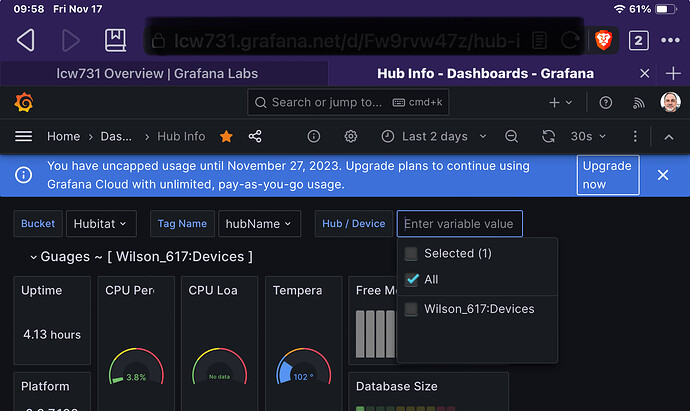Focus the Search or jump to field
Screen dimensions: 690x411
point(348,103)
